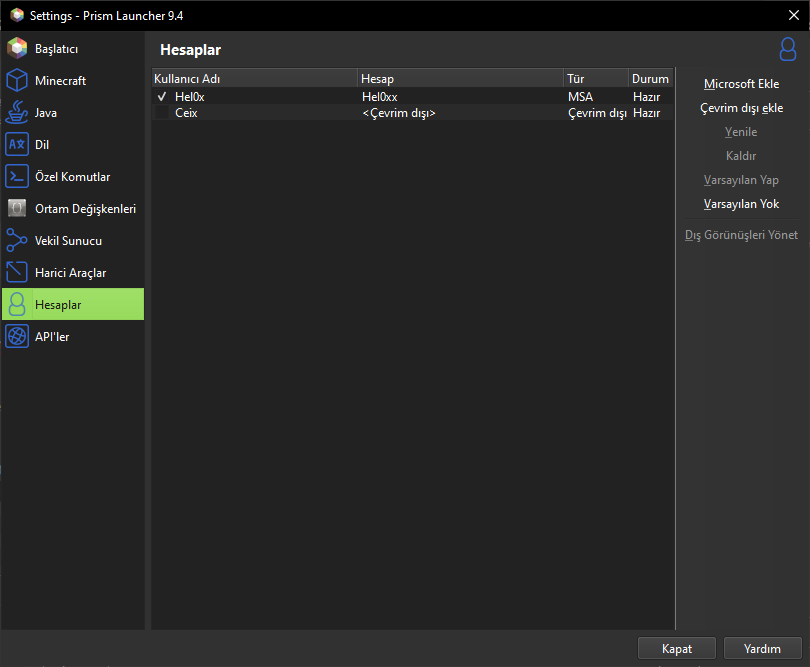This screenshot has height=667, width=810.
Task: Click the Başlatıcı launcher icon in sidebar
Action: tap(17, 49)
